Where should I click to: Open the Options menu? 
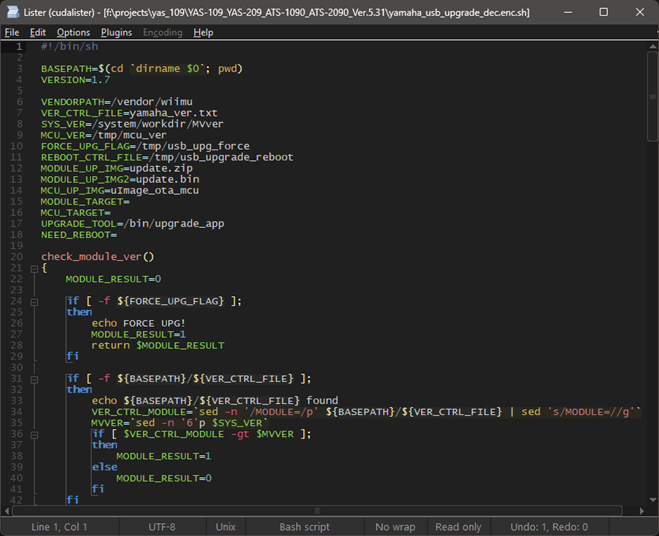click(73, 32)
